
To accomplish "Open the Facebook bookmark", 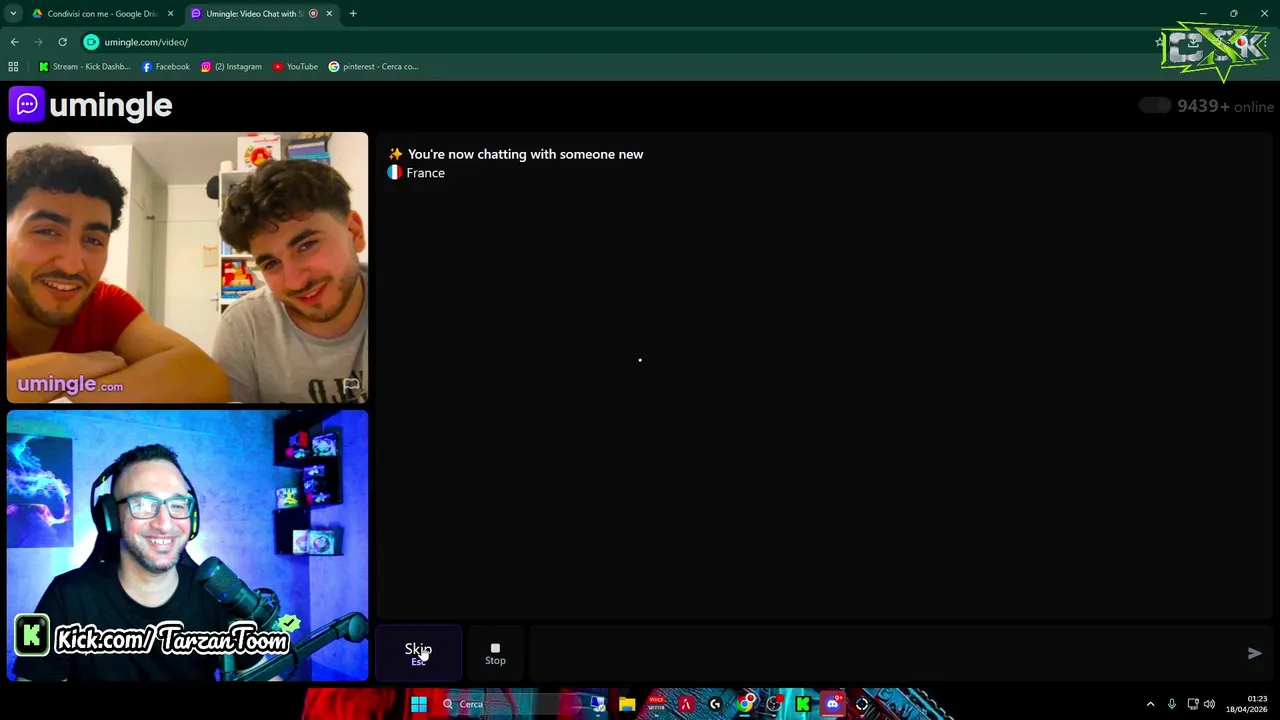I will tap(165, 67).
